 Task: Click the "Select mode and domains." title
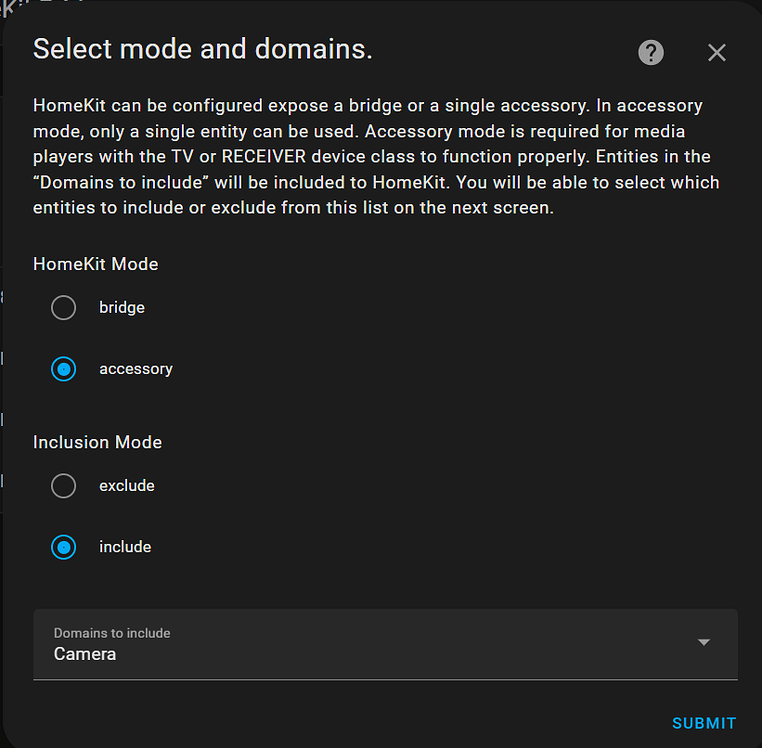pyautogui.click(x=203, y=49)
